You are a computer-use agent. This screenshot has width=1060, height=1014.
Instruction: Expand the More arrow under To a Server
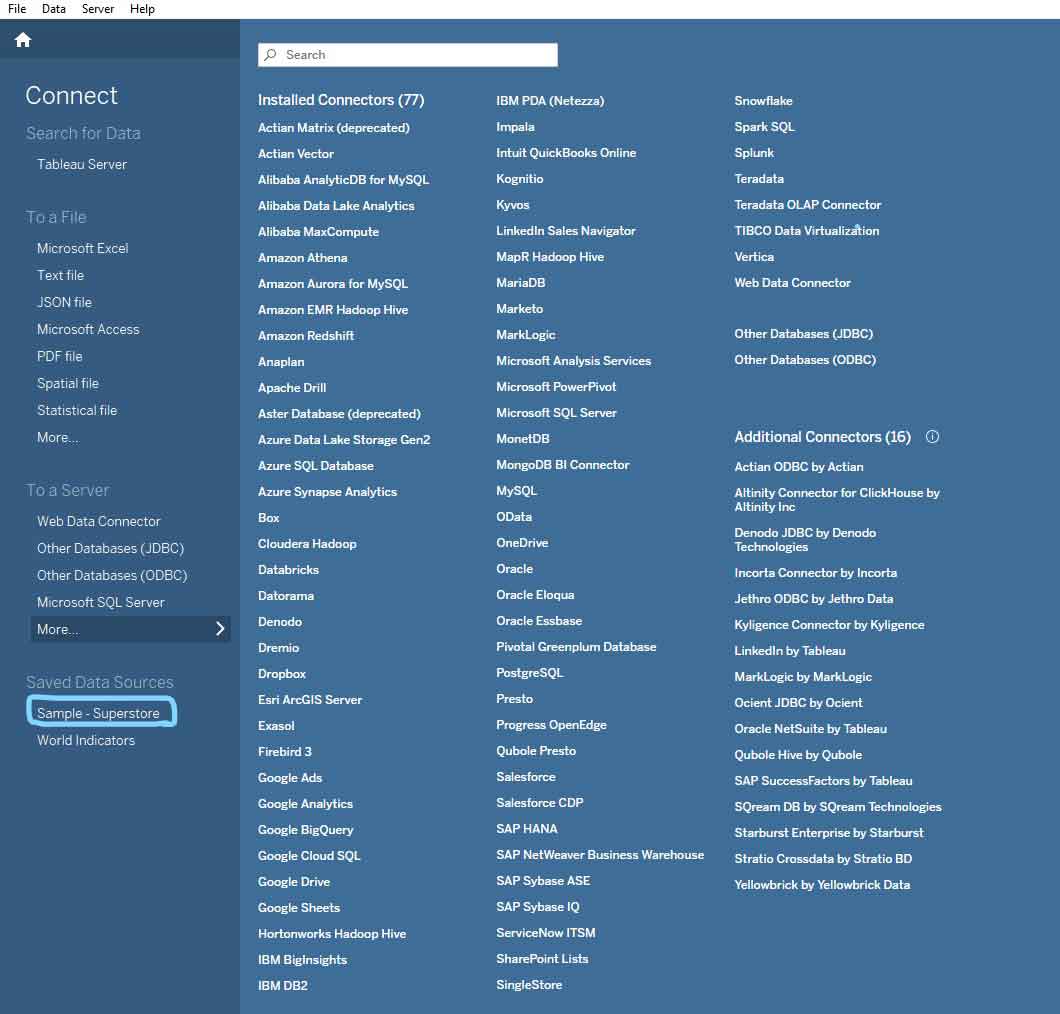click(220, 629)
